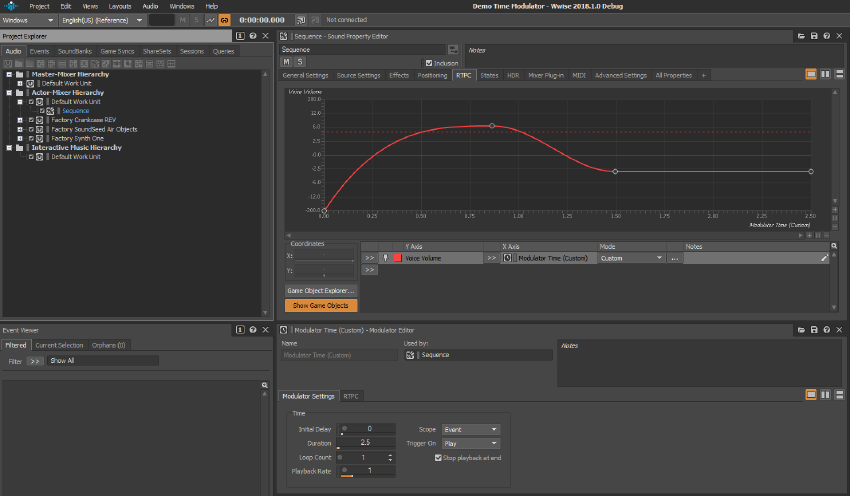The width and height of the screenshot is (850, 496).
Task: Uncheck Stop playback at end
Action: tap(439, 457)
